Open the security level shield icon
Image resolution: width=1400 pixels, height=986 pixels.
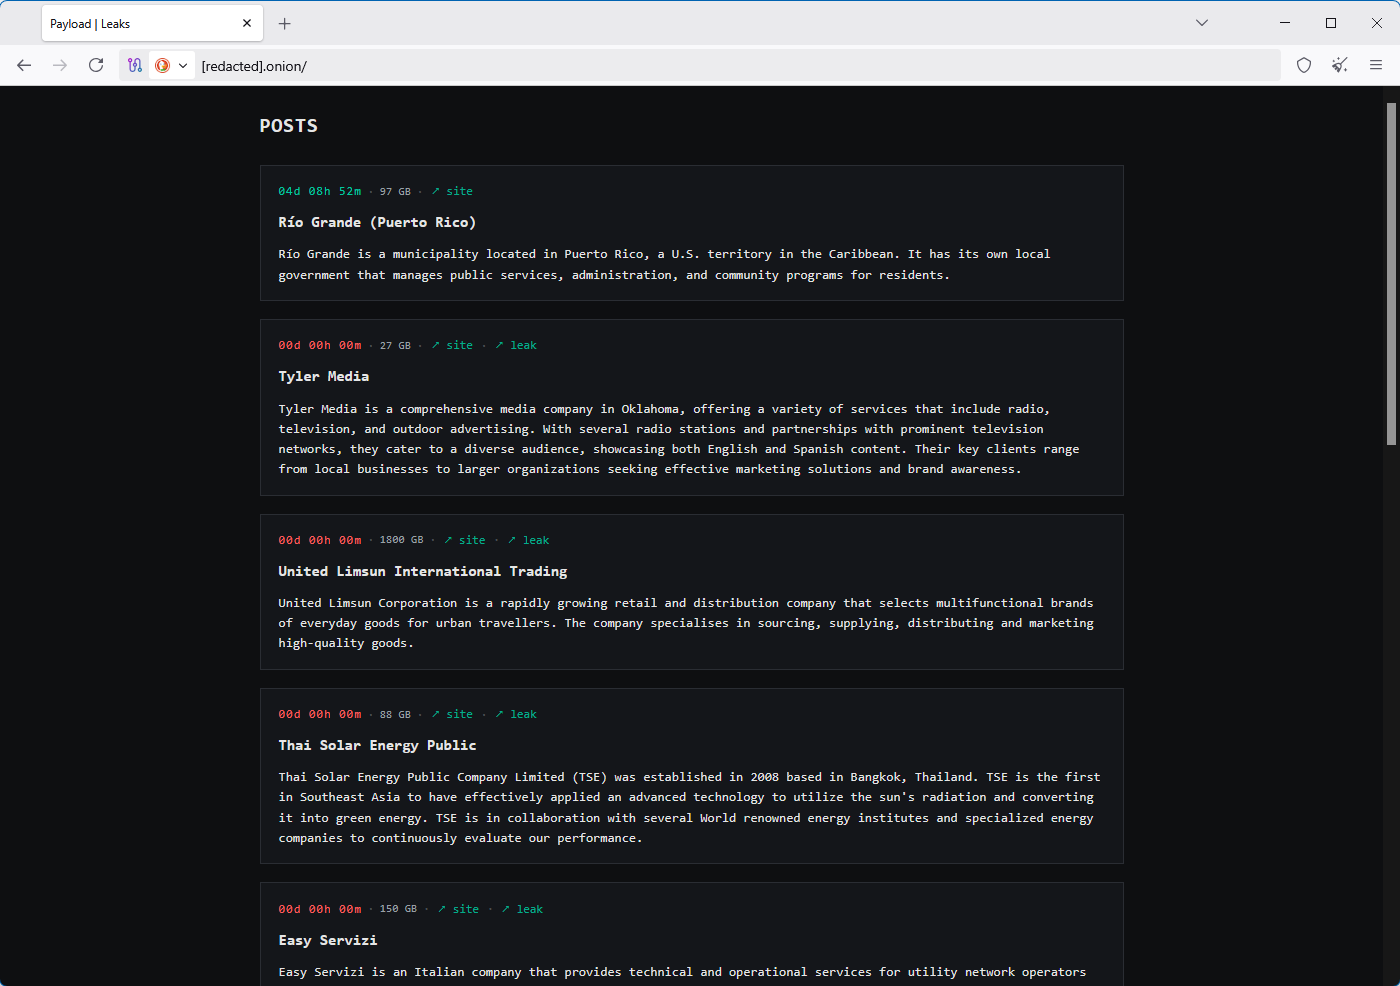(1304, 66)
